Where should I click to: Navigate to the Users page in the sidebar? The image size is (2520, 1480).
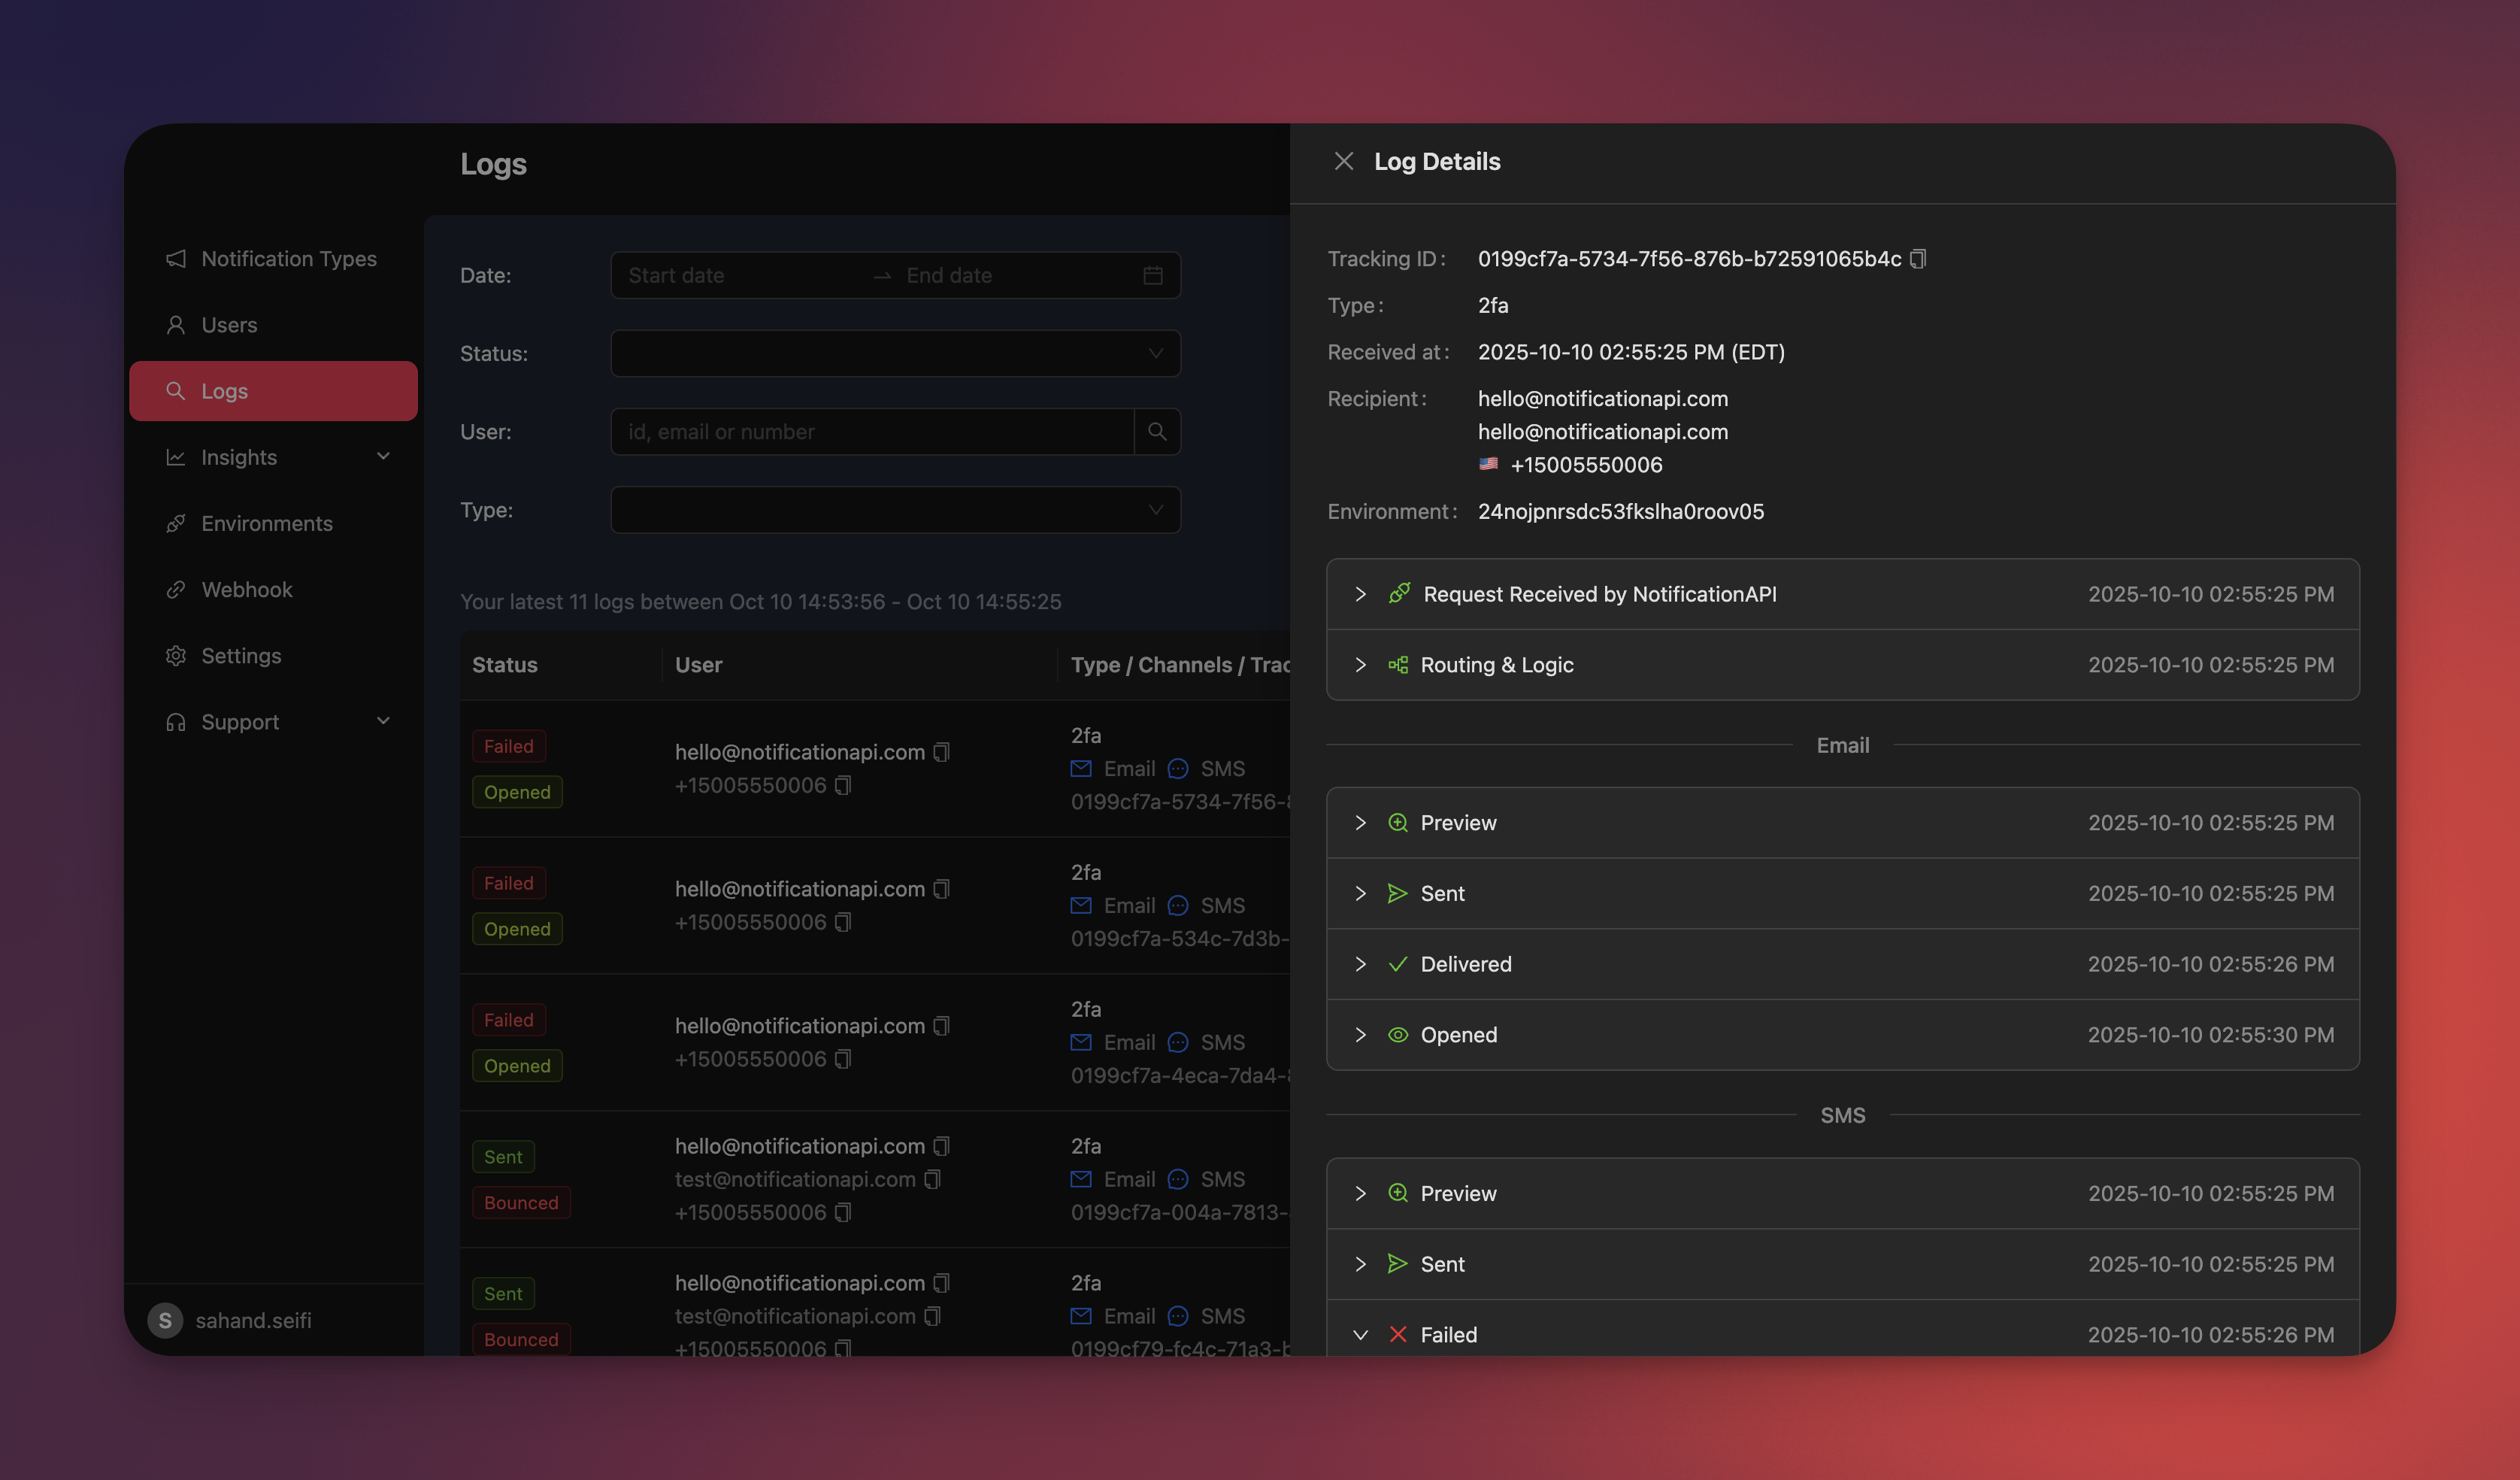click(x=229, y=324)
